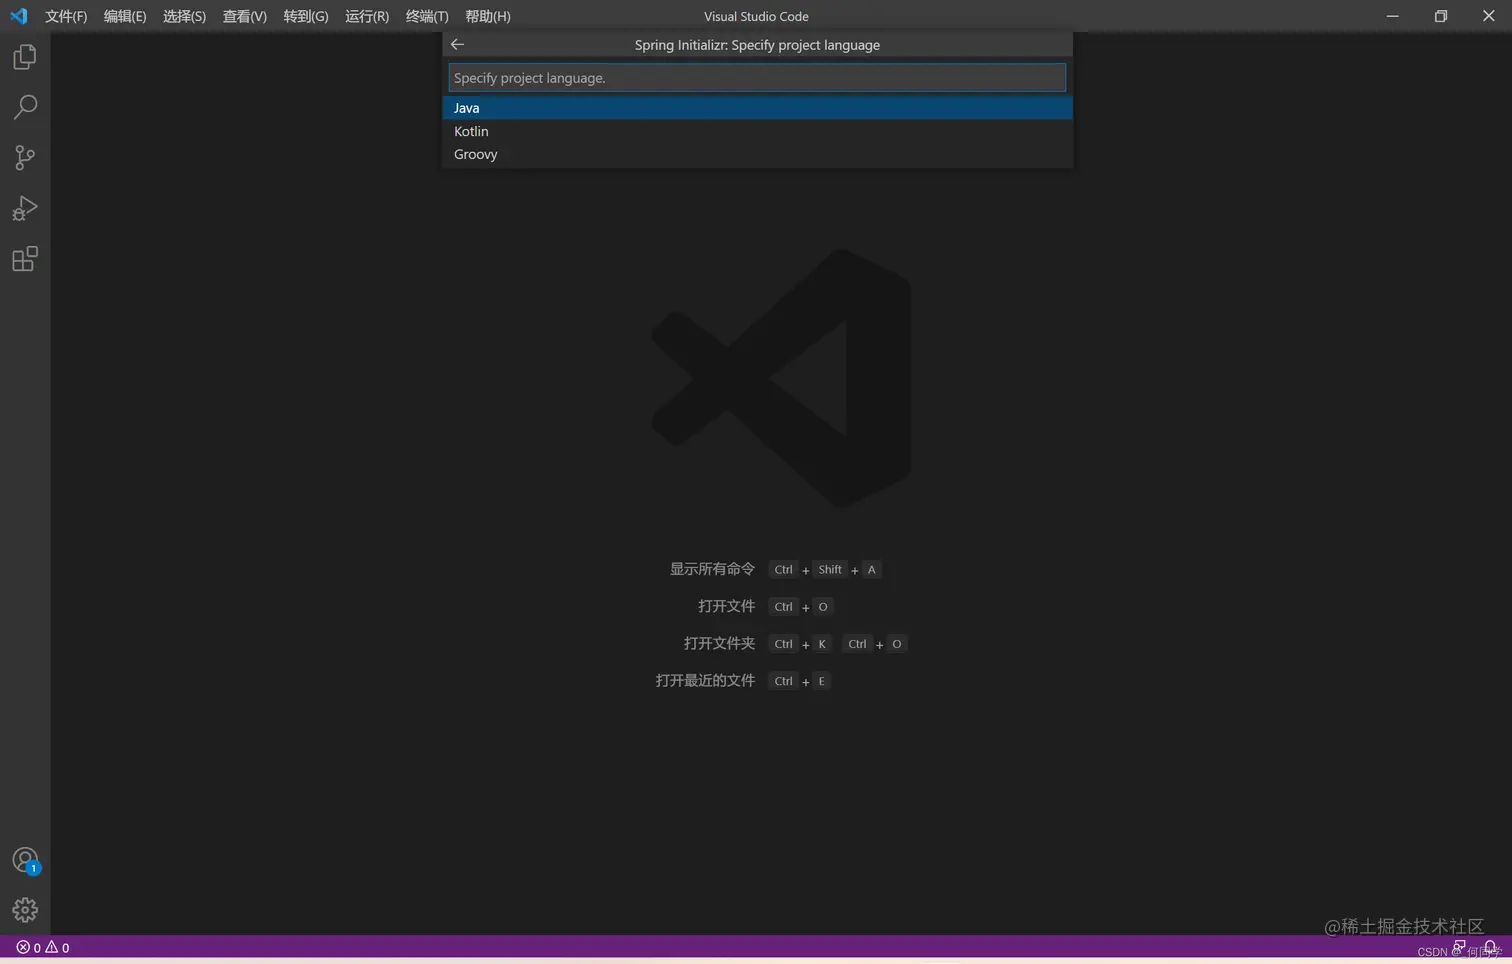Select Kotlin as project language
Viewport: 1512px width, 964px height.
757,131
